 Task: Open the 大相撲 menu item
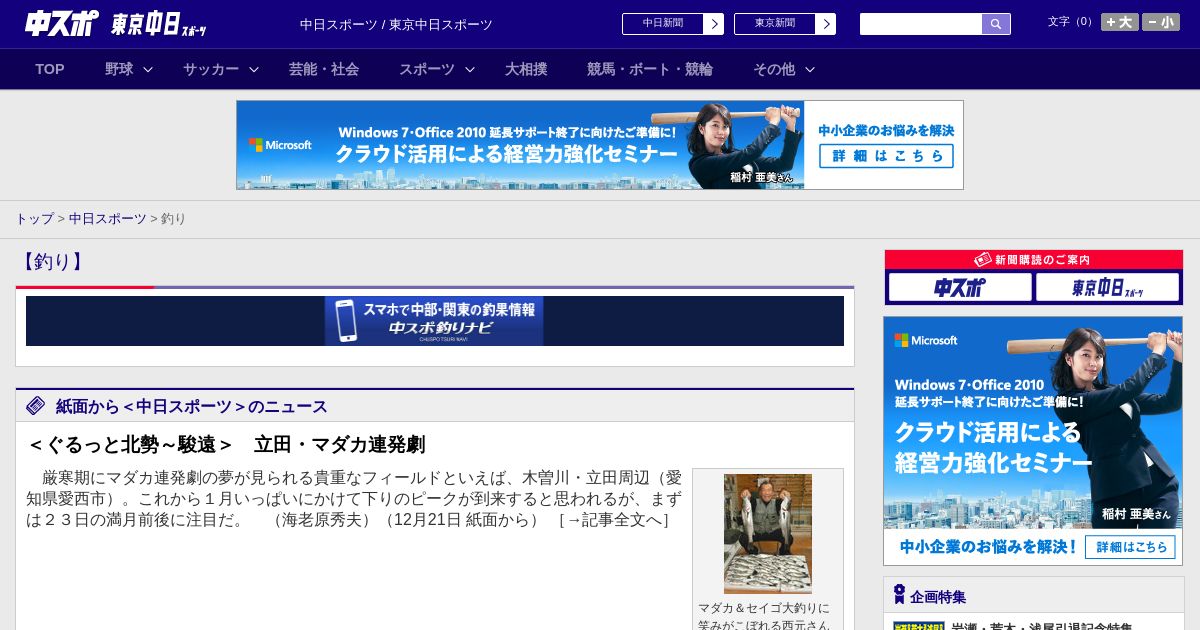526,69
